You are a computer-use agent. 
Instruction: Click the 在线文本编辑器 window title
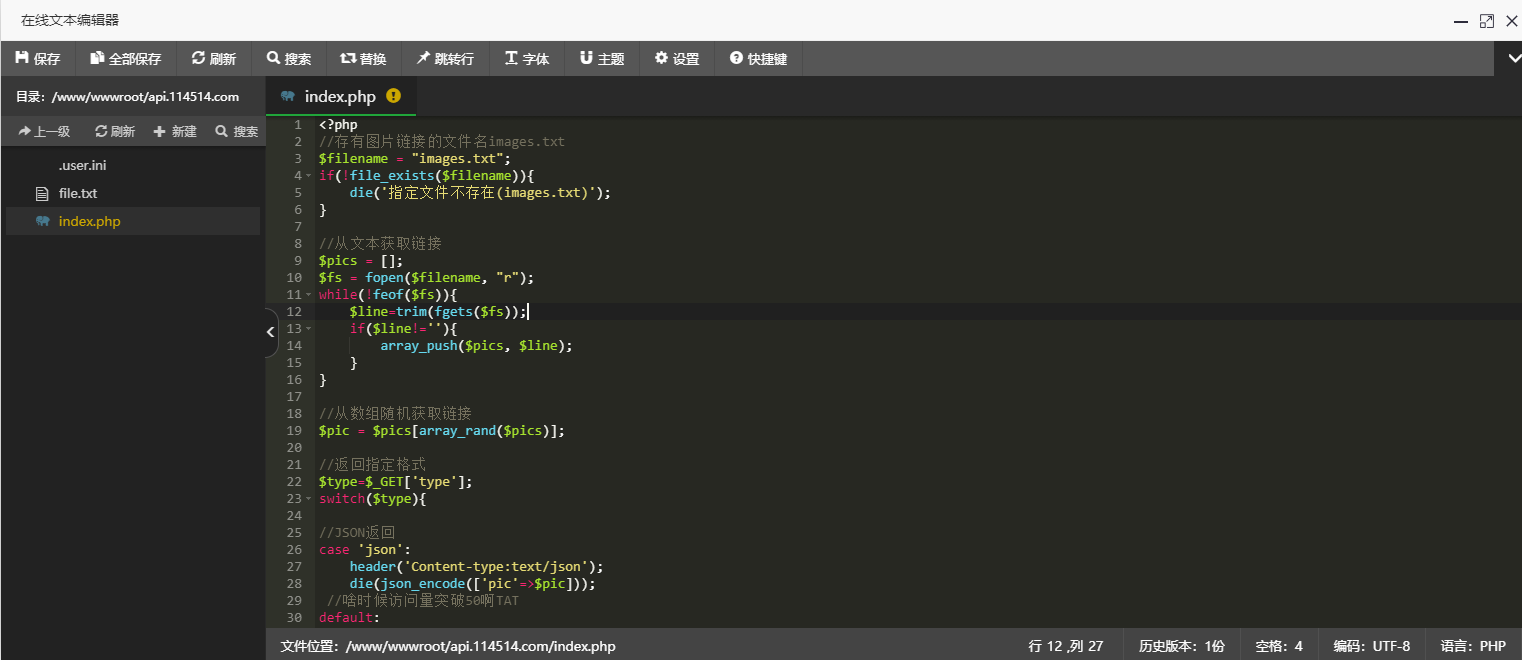(70, 20)
